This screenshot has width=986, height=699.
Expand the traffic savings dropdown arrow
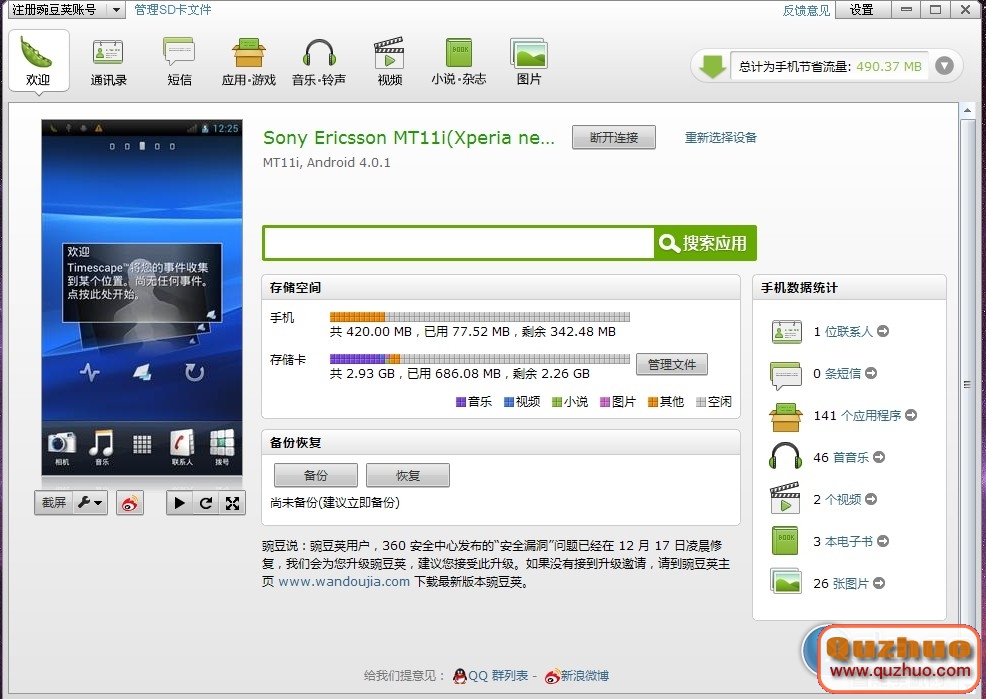[944, 65]
